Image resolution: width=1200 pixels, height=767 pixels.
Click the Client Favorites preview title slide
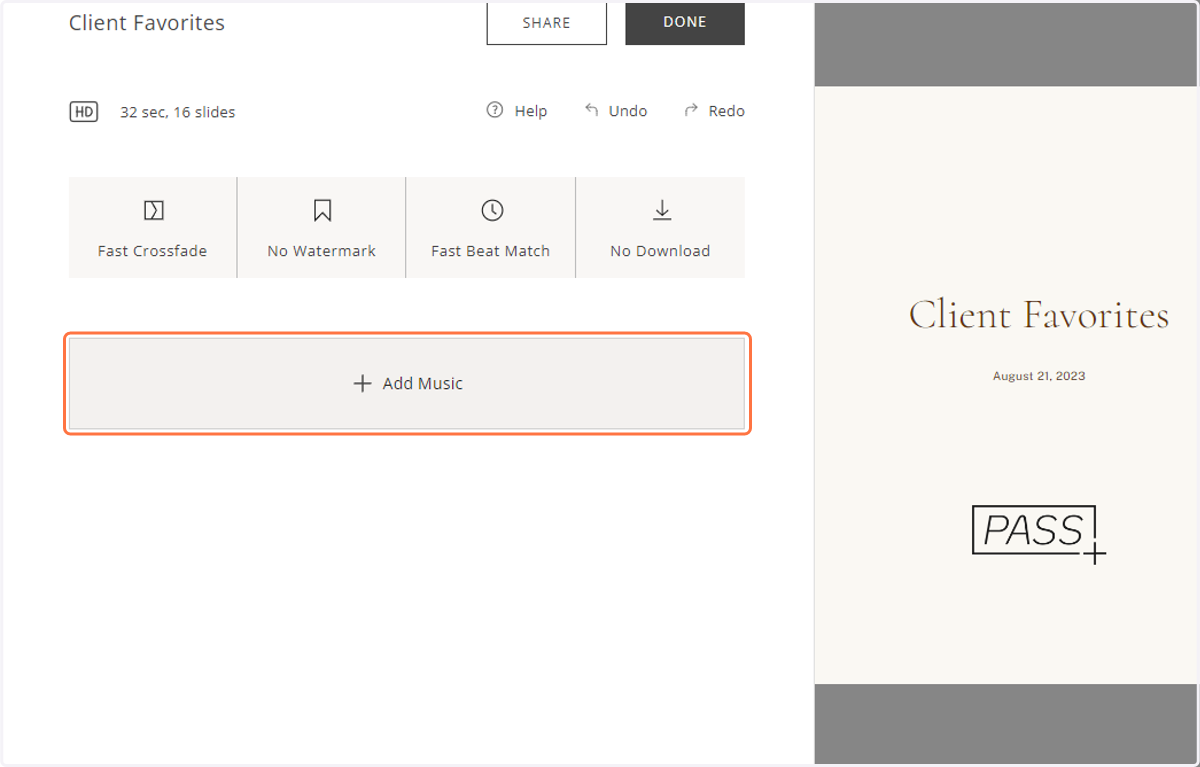1038,315
